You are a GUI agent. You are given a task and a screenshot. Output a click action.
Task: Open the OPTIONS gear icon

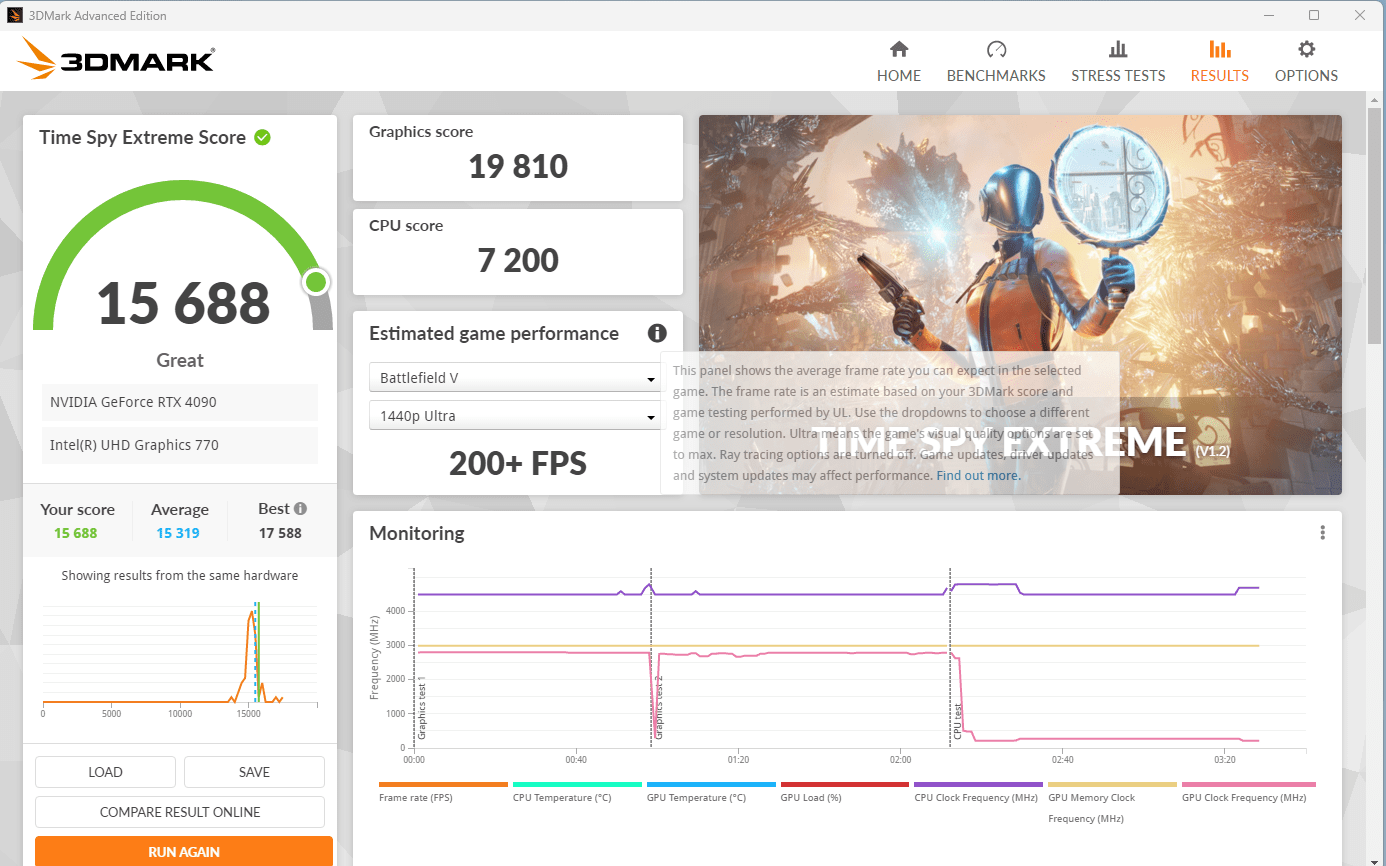pos(1306,49)
